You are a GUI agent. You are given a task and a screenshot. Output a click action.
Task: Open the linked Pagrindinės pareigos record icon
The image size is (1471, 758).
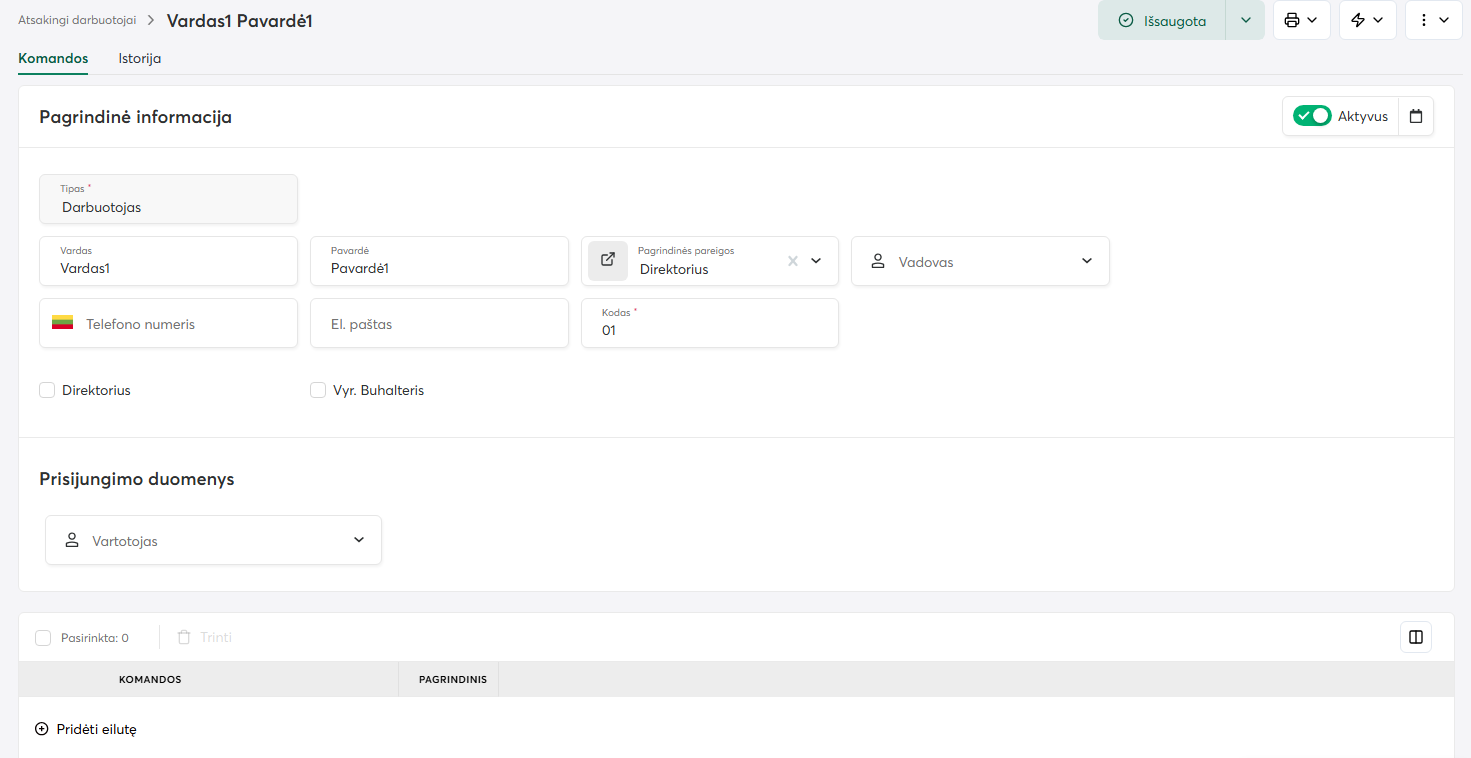[607, 260]
